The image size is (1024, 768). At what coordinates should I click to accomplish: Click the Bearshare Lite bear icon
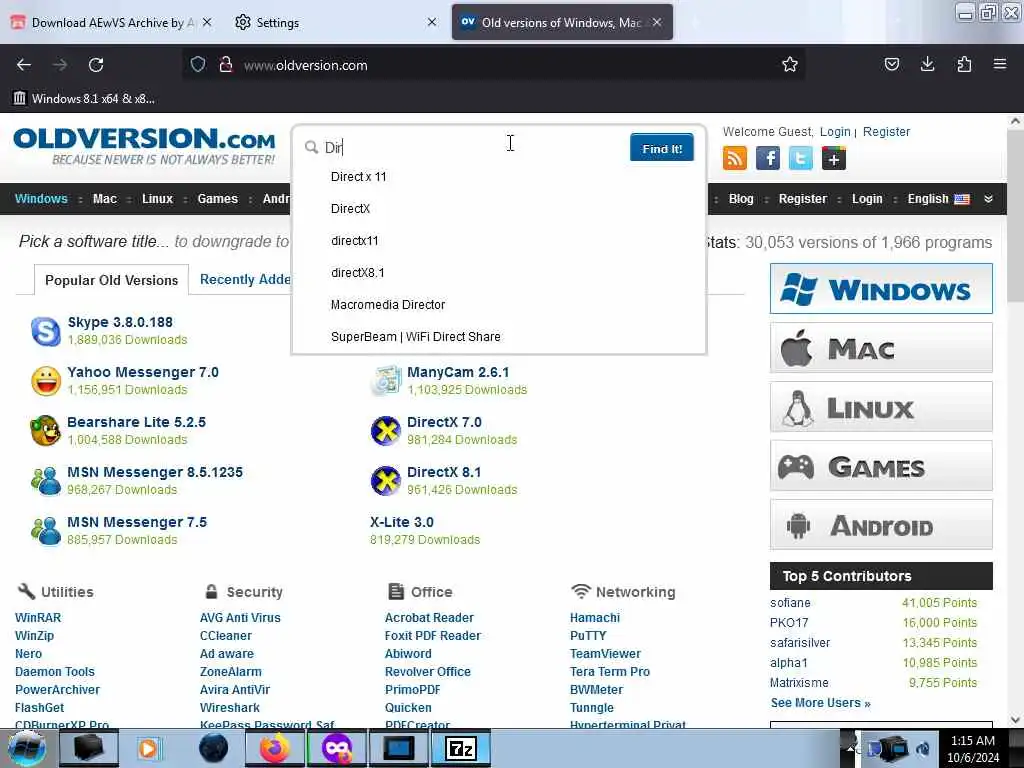pyautogui.click(x=46, y=431)
